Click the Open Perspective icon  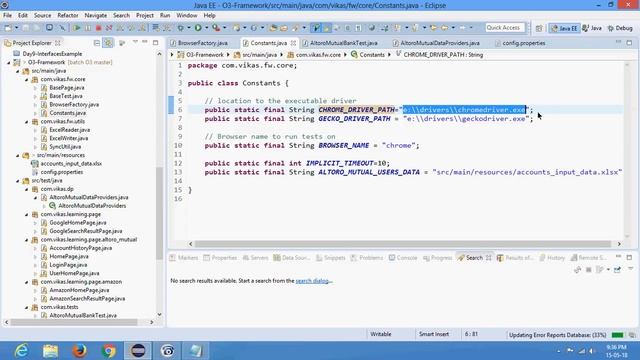tap(539, 28)
